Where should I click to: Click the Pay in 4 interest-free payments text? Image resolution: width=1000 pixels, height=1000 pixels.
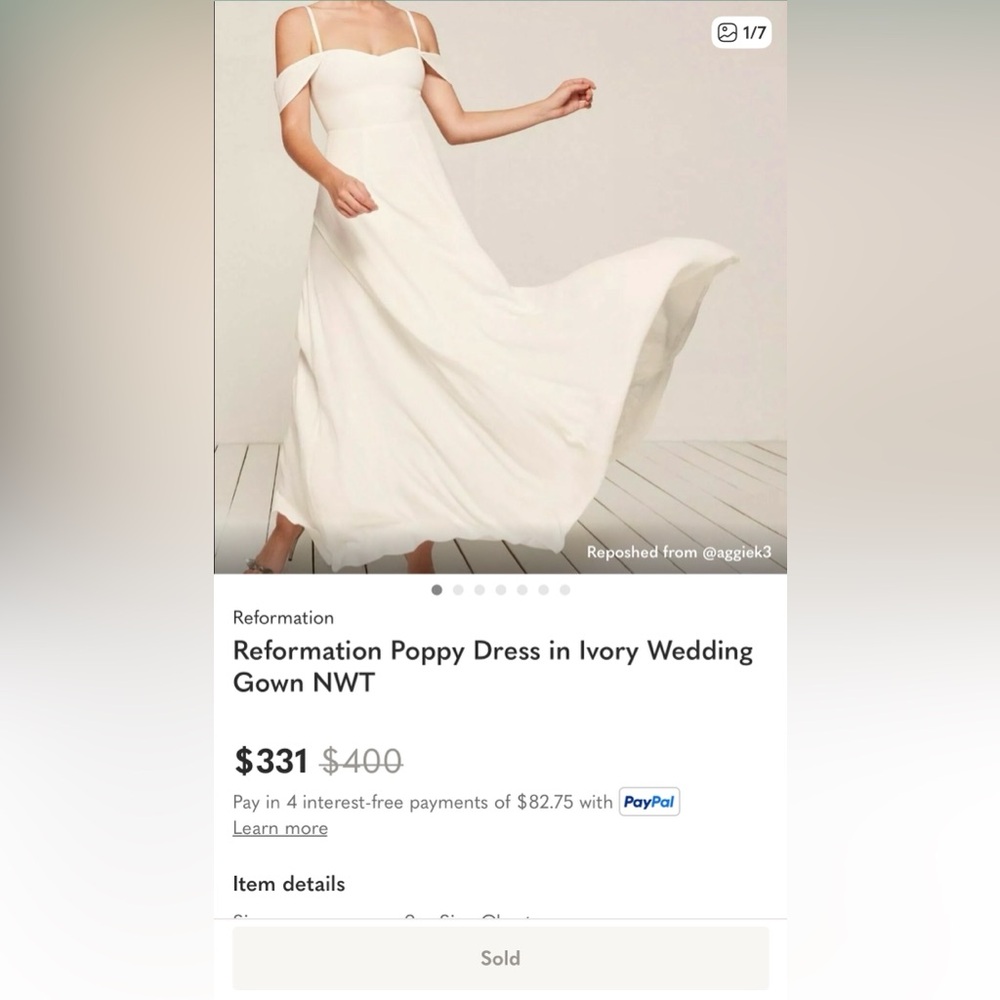click(422, 802)
